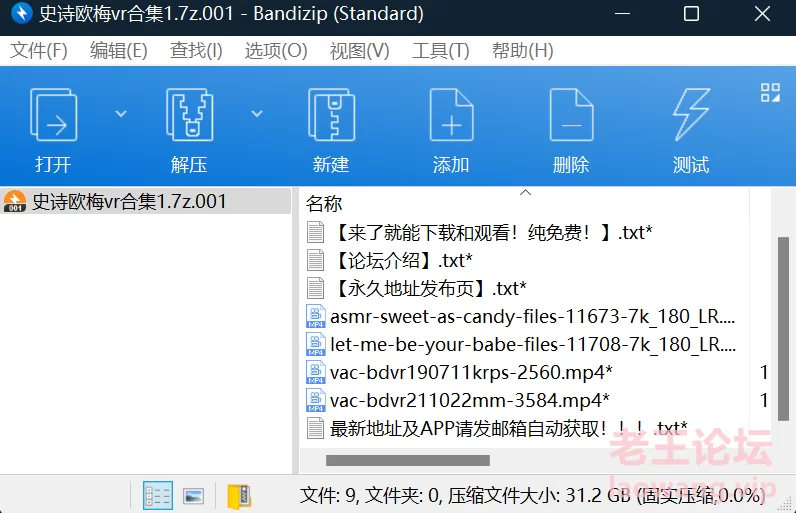
Task: Open the 文件(F) menu
Action: coord(39,51)
